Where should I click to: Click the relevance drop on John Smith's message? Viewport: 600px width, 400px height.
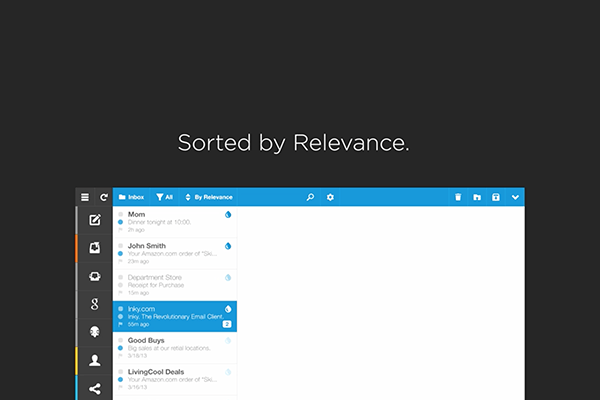[228, 246]
